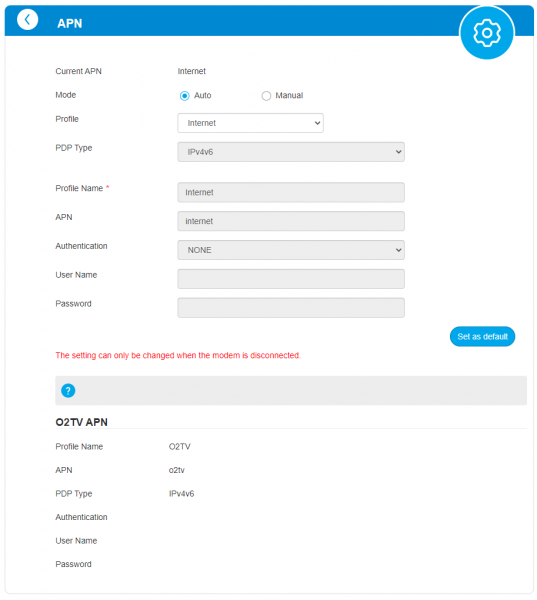Image resolution: width=537 pixels, height=600 pixels.
Task: Click the Current APN value Internet
Action: 191,71
